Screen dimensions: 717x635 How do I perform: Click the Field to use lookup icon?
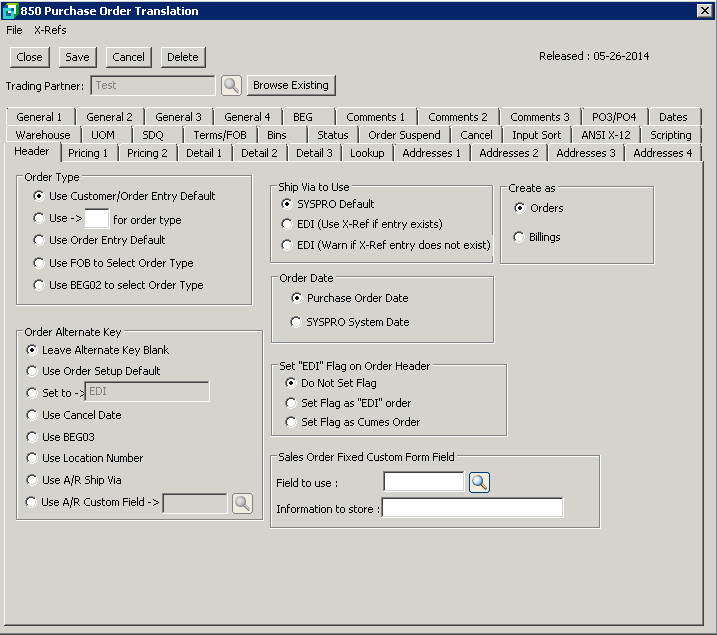pos(479,483)
